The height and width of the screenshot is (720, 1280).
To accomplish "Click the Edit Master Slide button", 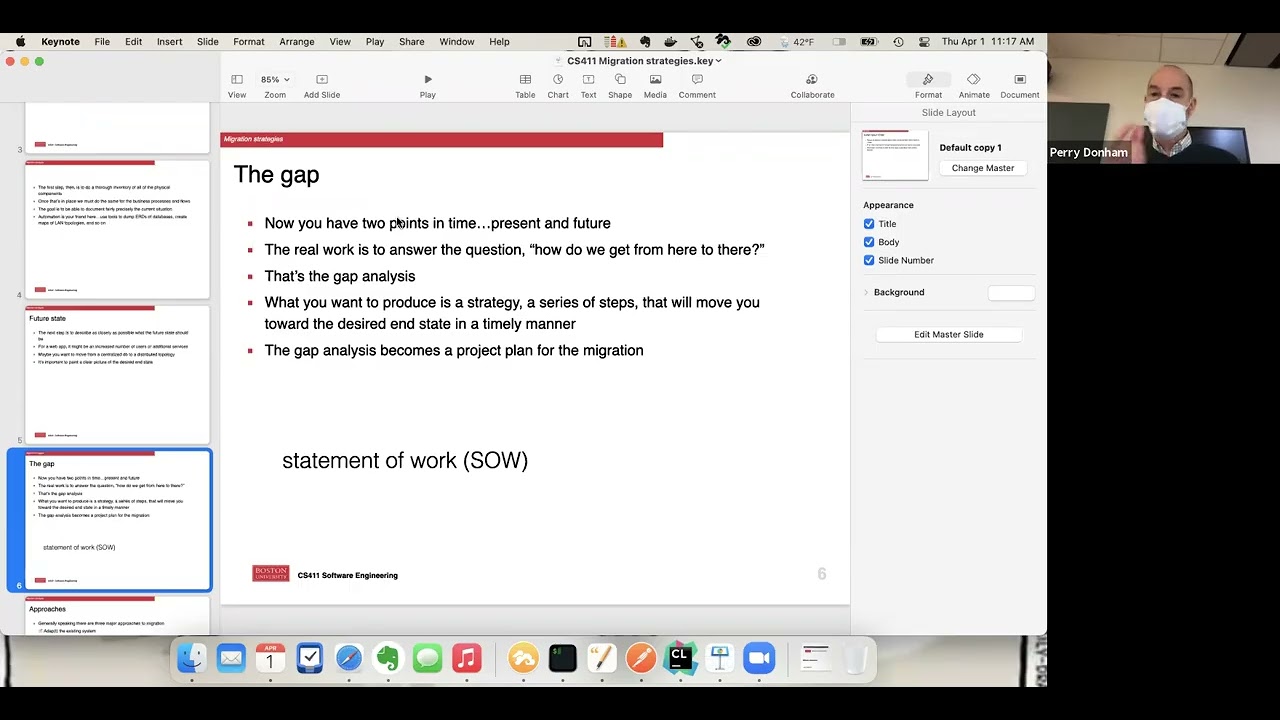I will (x=949, y=334).
